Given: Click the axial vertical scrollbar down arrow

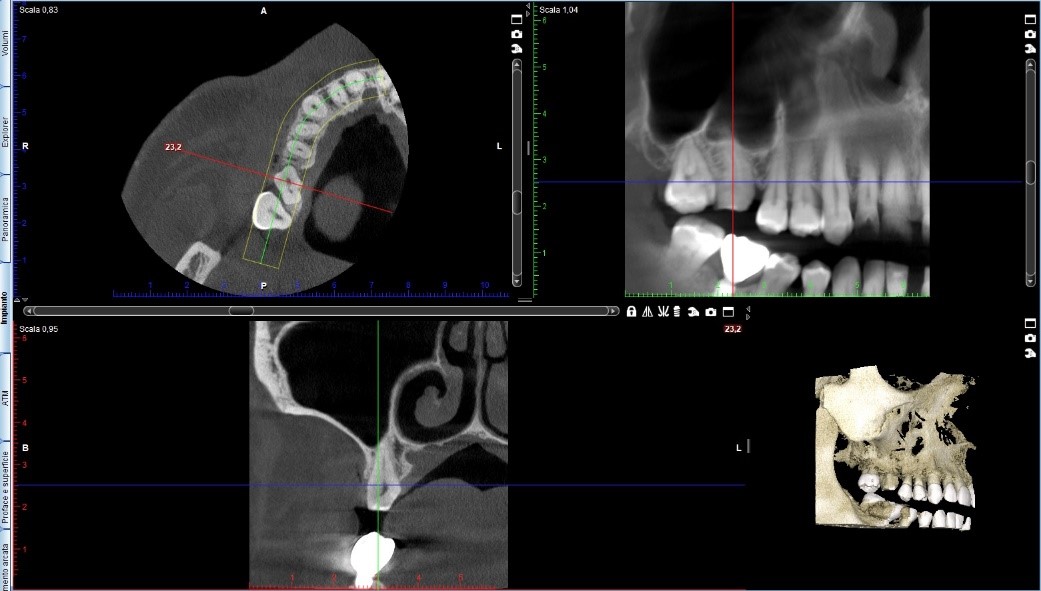Looking at the screenshot, I should point(517,280).
